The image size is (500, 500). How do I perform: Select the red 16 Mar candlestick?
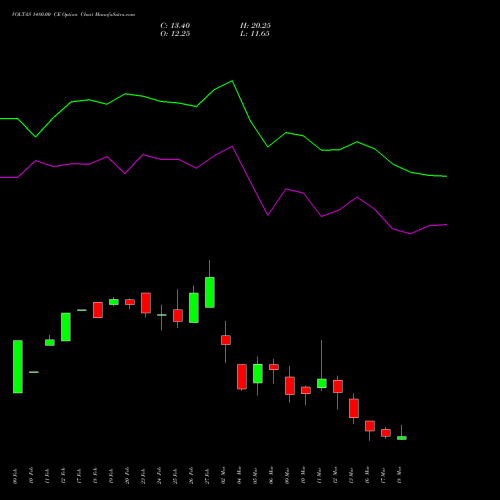(x=370, y=426)
